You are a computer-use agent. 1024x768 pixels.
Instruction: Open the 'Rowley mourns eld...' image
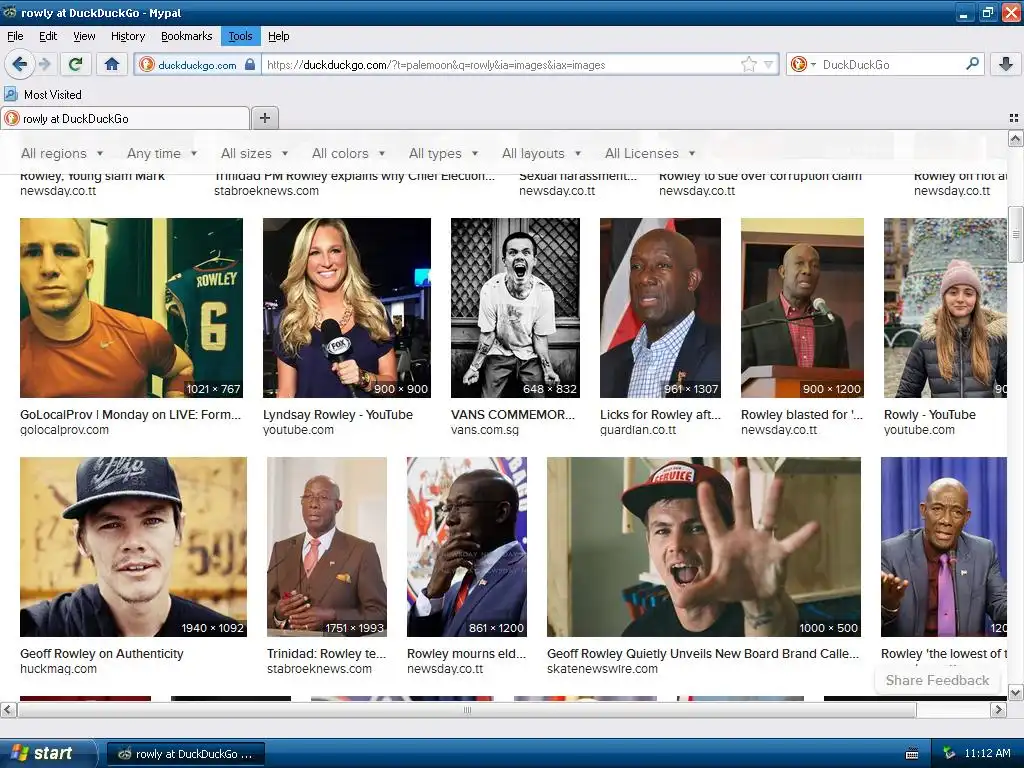pyautogui.click(x=467, y=547)
